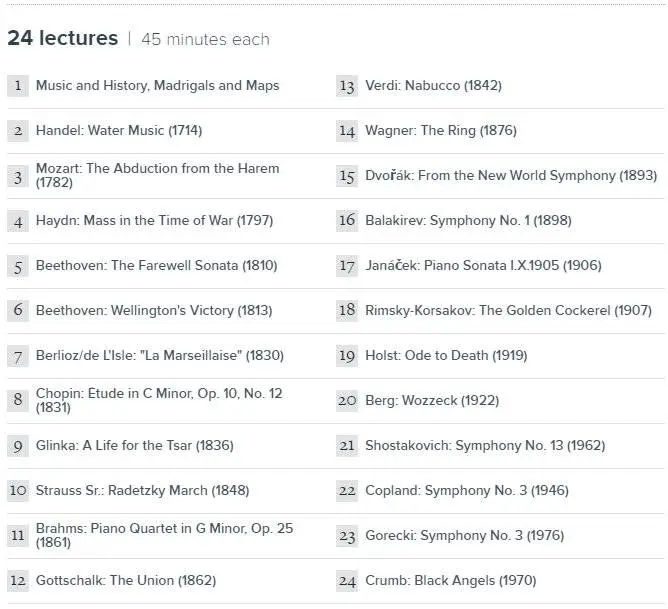
Task: Click the number 16 badge beside Balakirev
Action: coord(347,221)
